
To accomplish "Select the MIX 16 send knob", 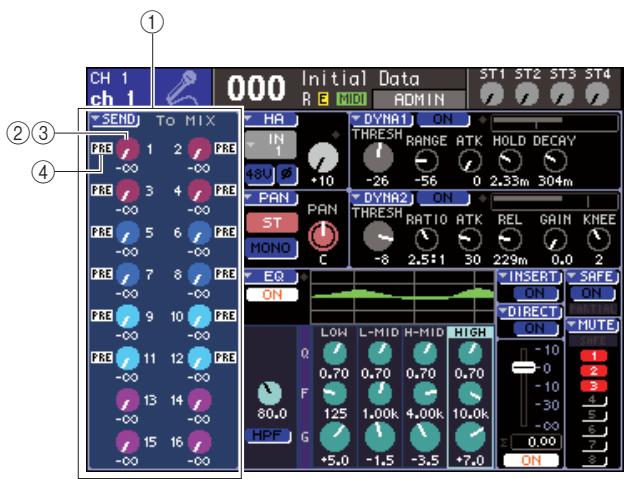I will [200, 443].
